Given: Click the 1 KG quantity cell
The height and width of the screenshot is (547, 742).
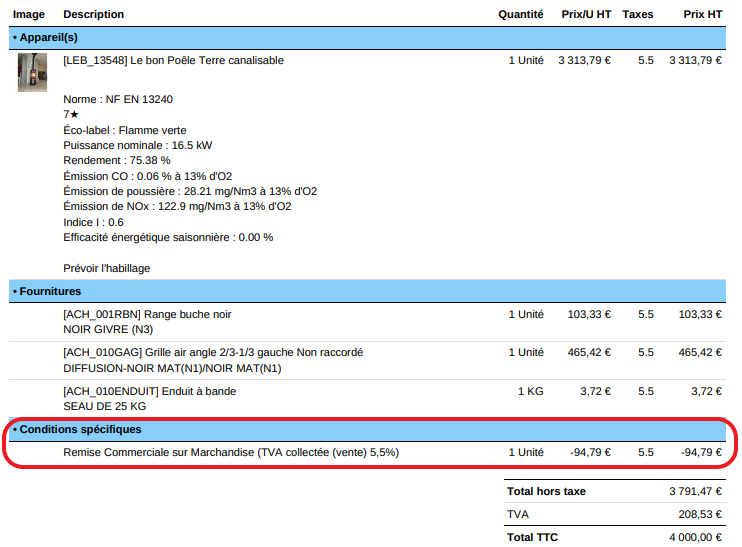Looking at the screenshot, I should click(x=530, y=391).
